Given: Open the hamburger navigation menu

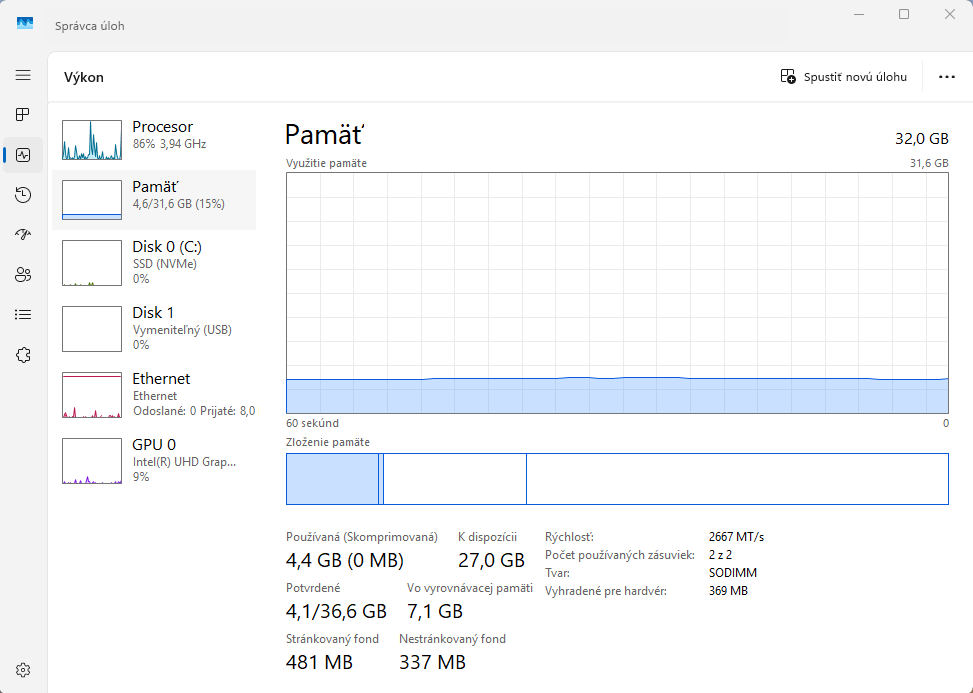Looking at the screenshot, I should click(x=23, y=75).
